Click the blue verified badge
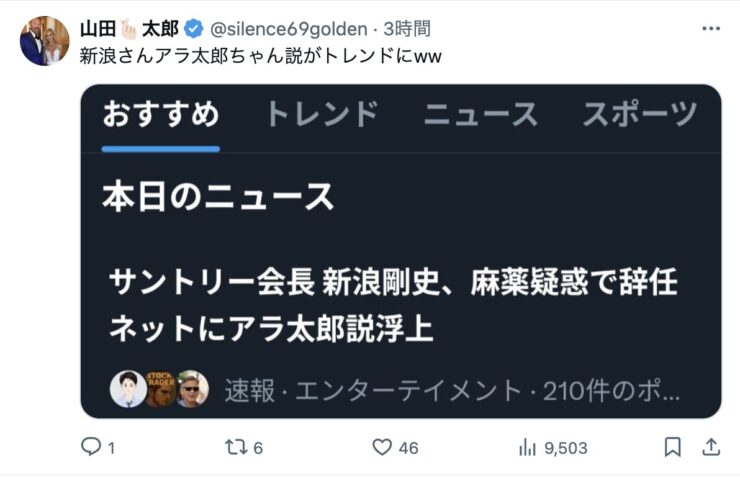This screenshot has height=478, width=740. click(193, 29)
